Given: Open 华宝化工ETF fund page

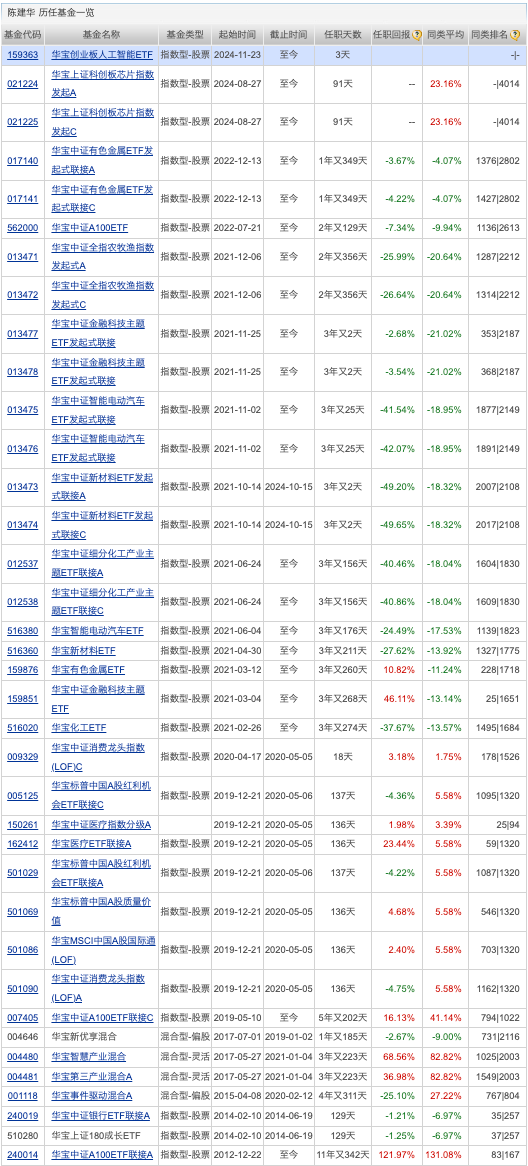Looking at the screenshot, I should coord(79,727).
